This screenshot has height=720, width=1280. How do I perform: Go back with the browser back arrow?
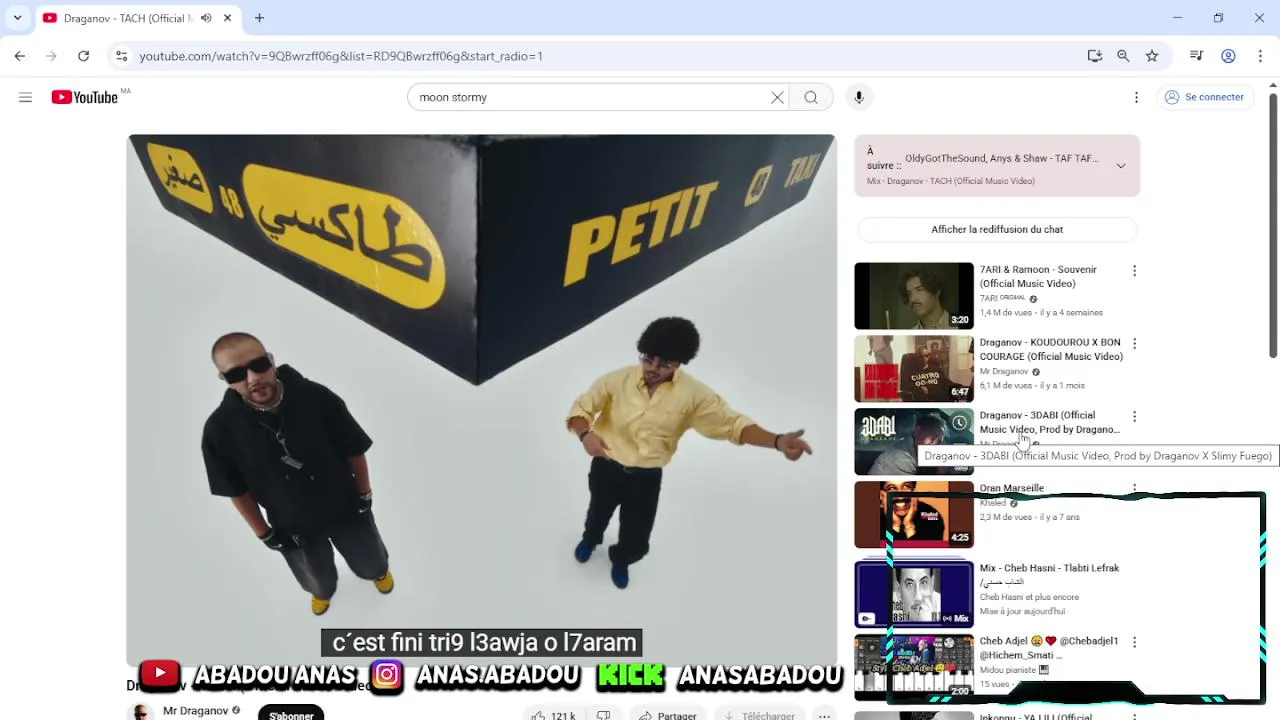[20, 56]
